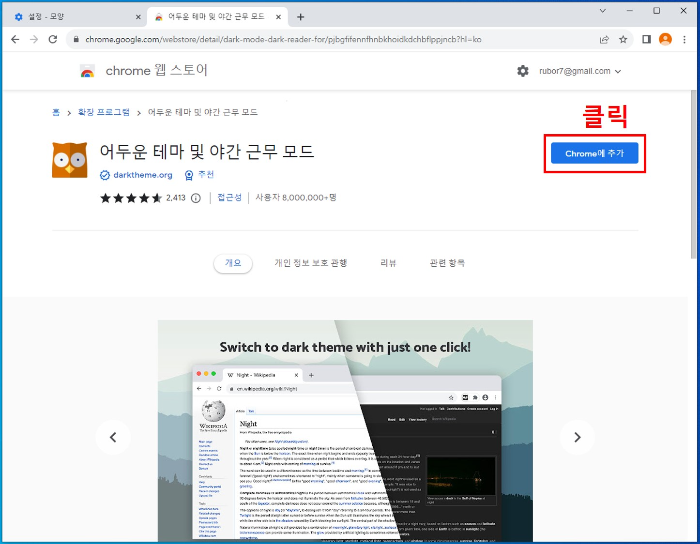This screenshot has height=544, width=700.
Task: Open the 접근성 category link
Action: tap(229, 198)
